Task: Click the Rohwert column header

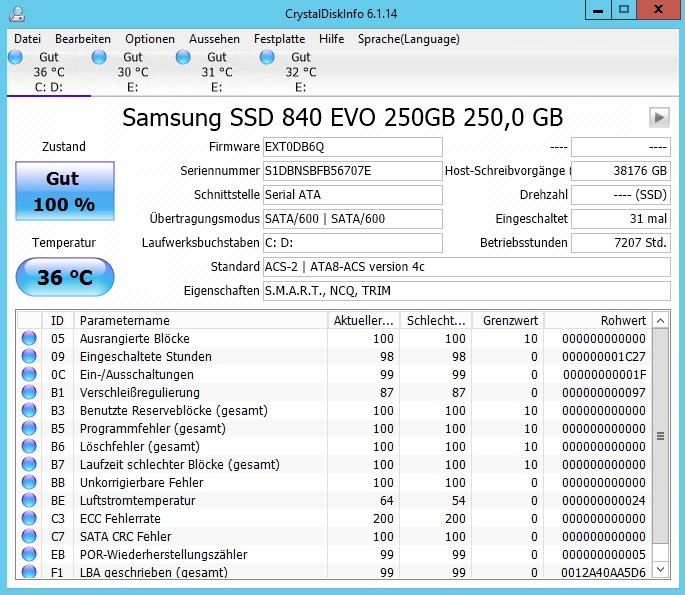Action: click(598, 321)
